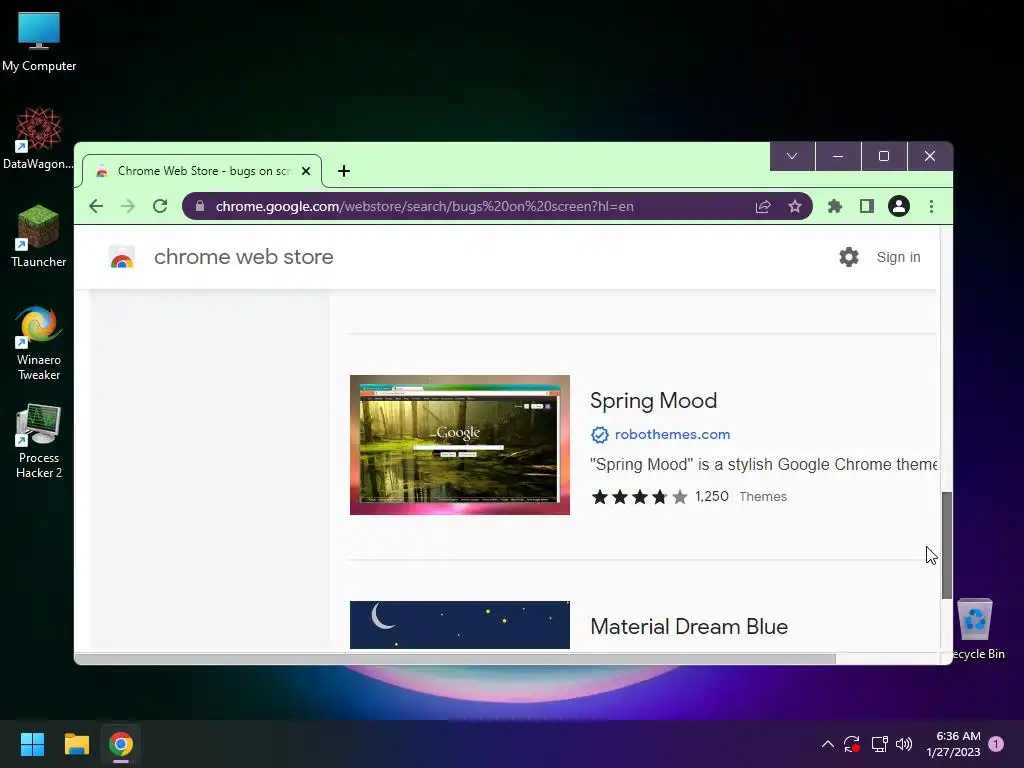Click the Spring Mood preview thumbnail
This screenshot has height=768, width=1024.
[460, 445]
